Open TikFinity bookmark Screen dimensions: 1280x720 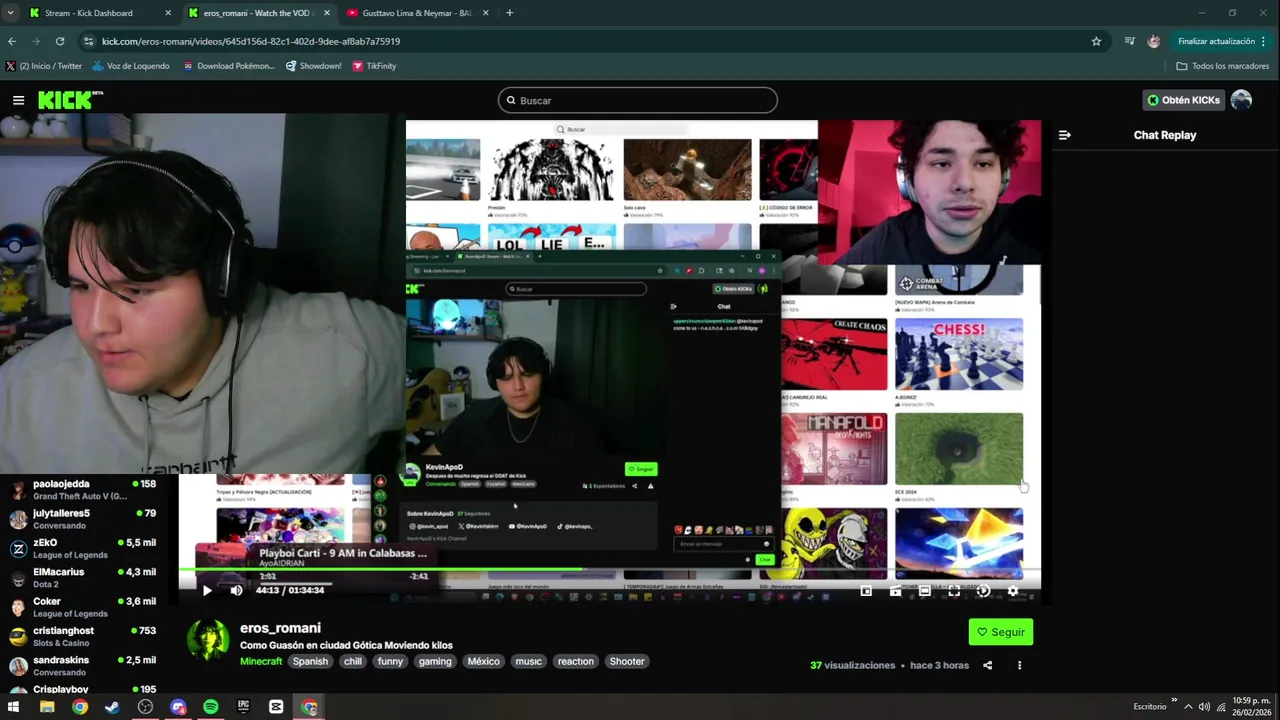click(x=374, y=66)
